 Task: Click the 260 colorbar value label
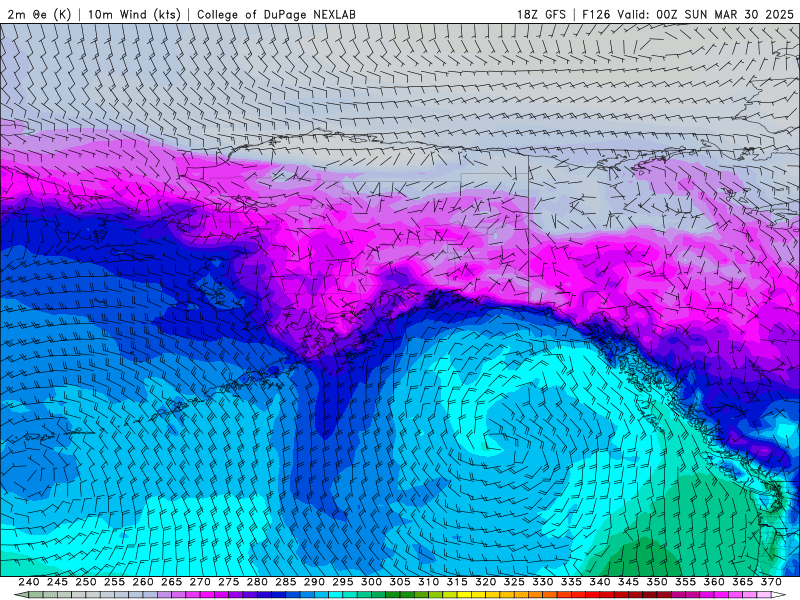pos(143,582)
